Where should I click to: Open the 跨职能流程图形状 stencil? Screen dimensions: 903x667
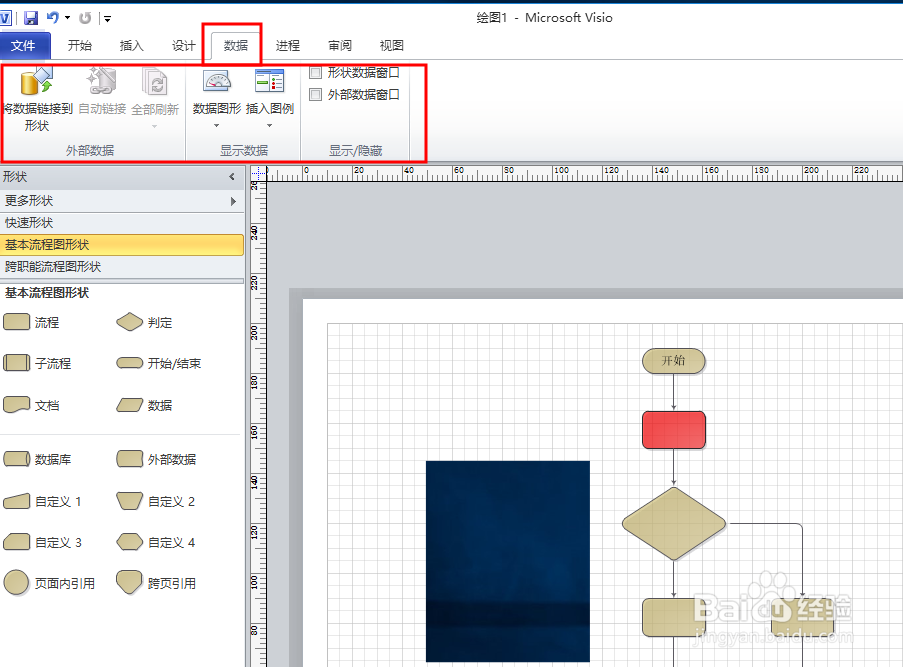click(x=53, y=267)
